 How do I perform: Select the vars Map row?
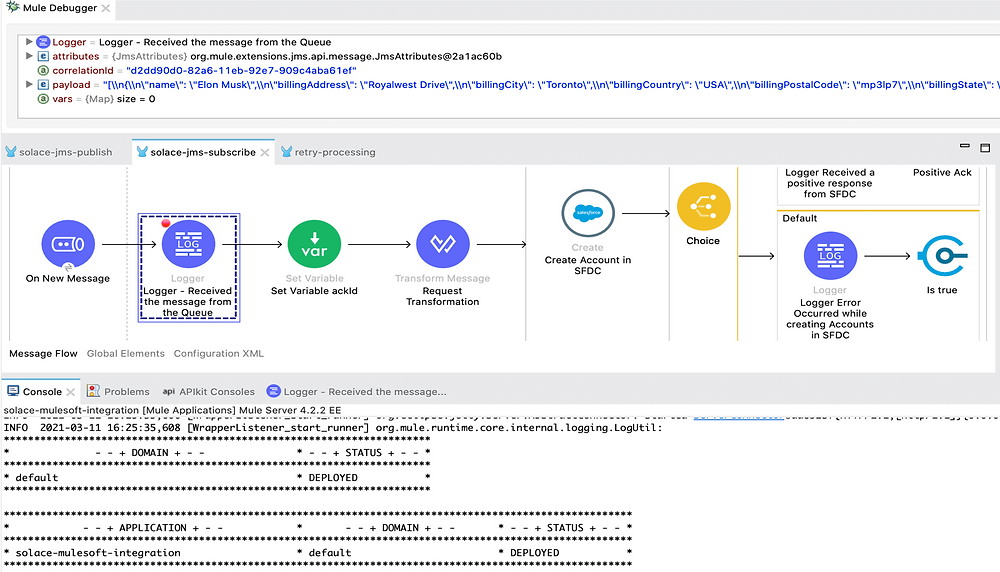96,99
